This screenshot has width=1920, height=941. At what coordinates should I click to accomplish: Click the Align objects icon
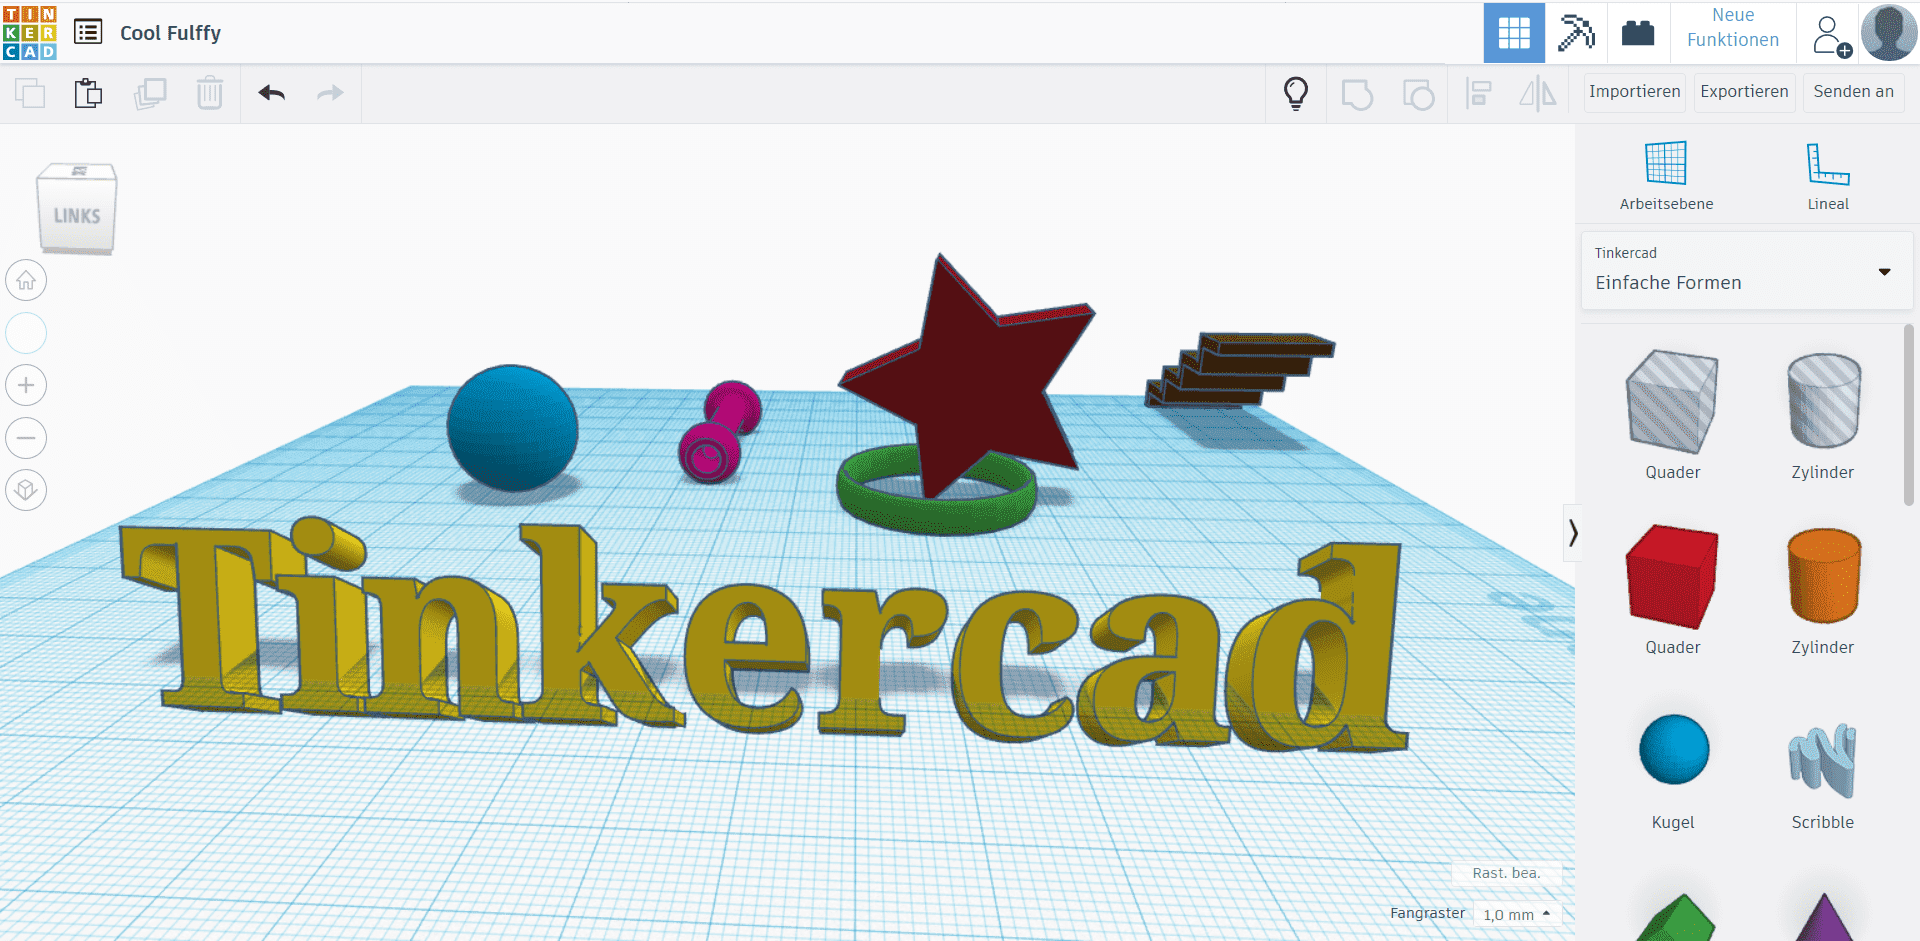click(x=1478, y=94)
